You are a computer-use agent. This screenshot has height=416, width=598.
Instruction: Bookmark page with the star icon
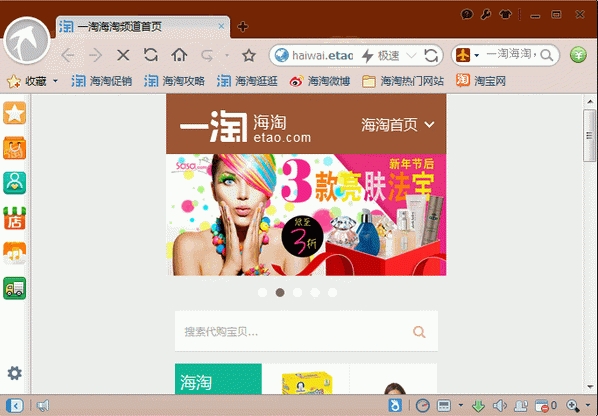pos(249,55)
